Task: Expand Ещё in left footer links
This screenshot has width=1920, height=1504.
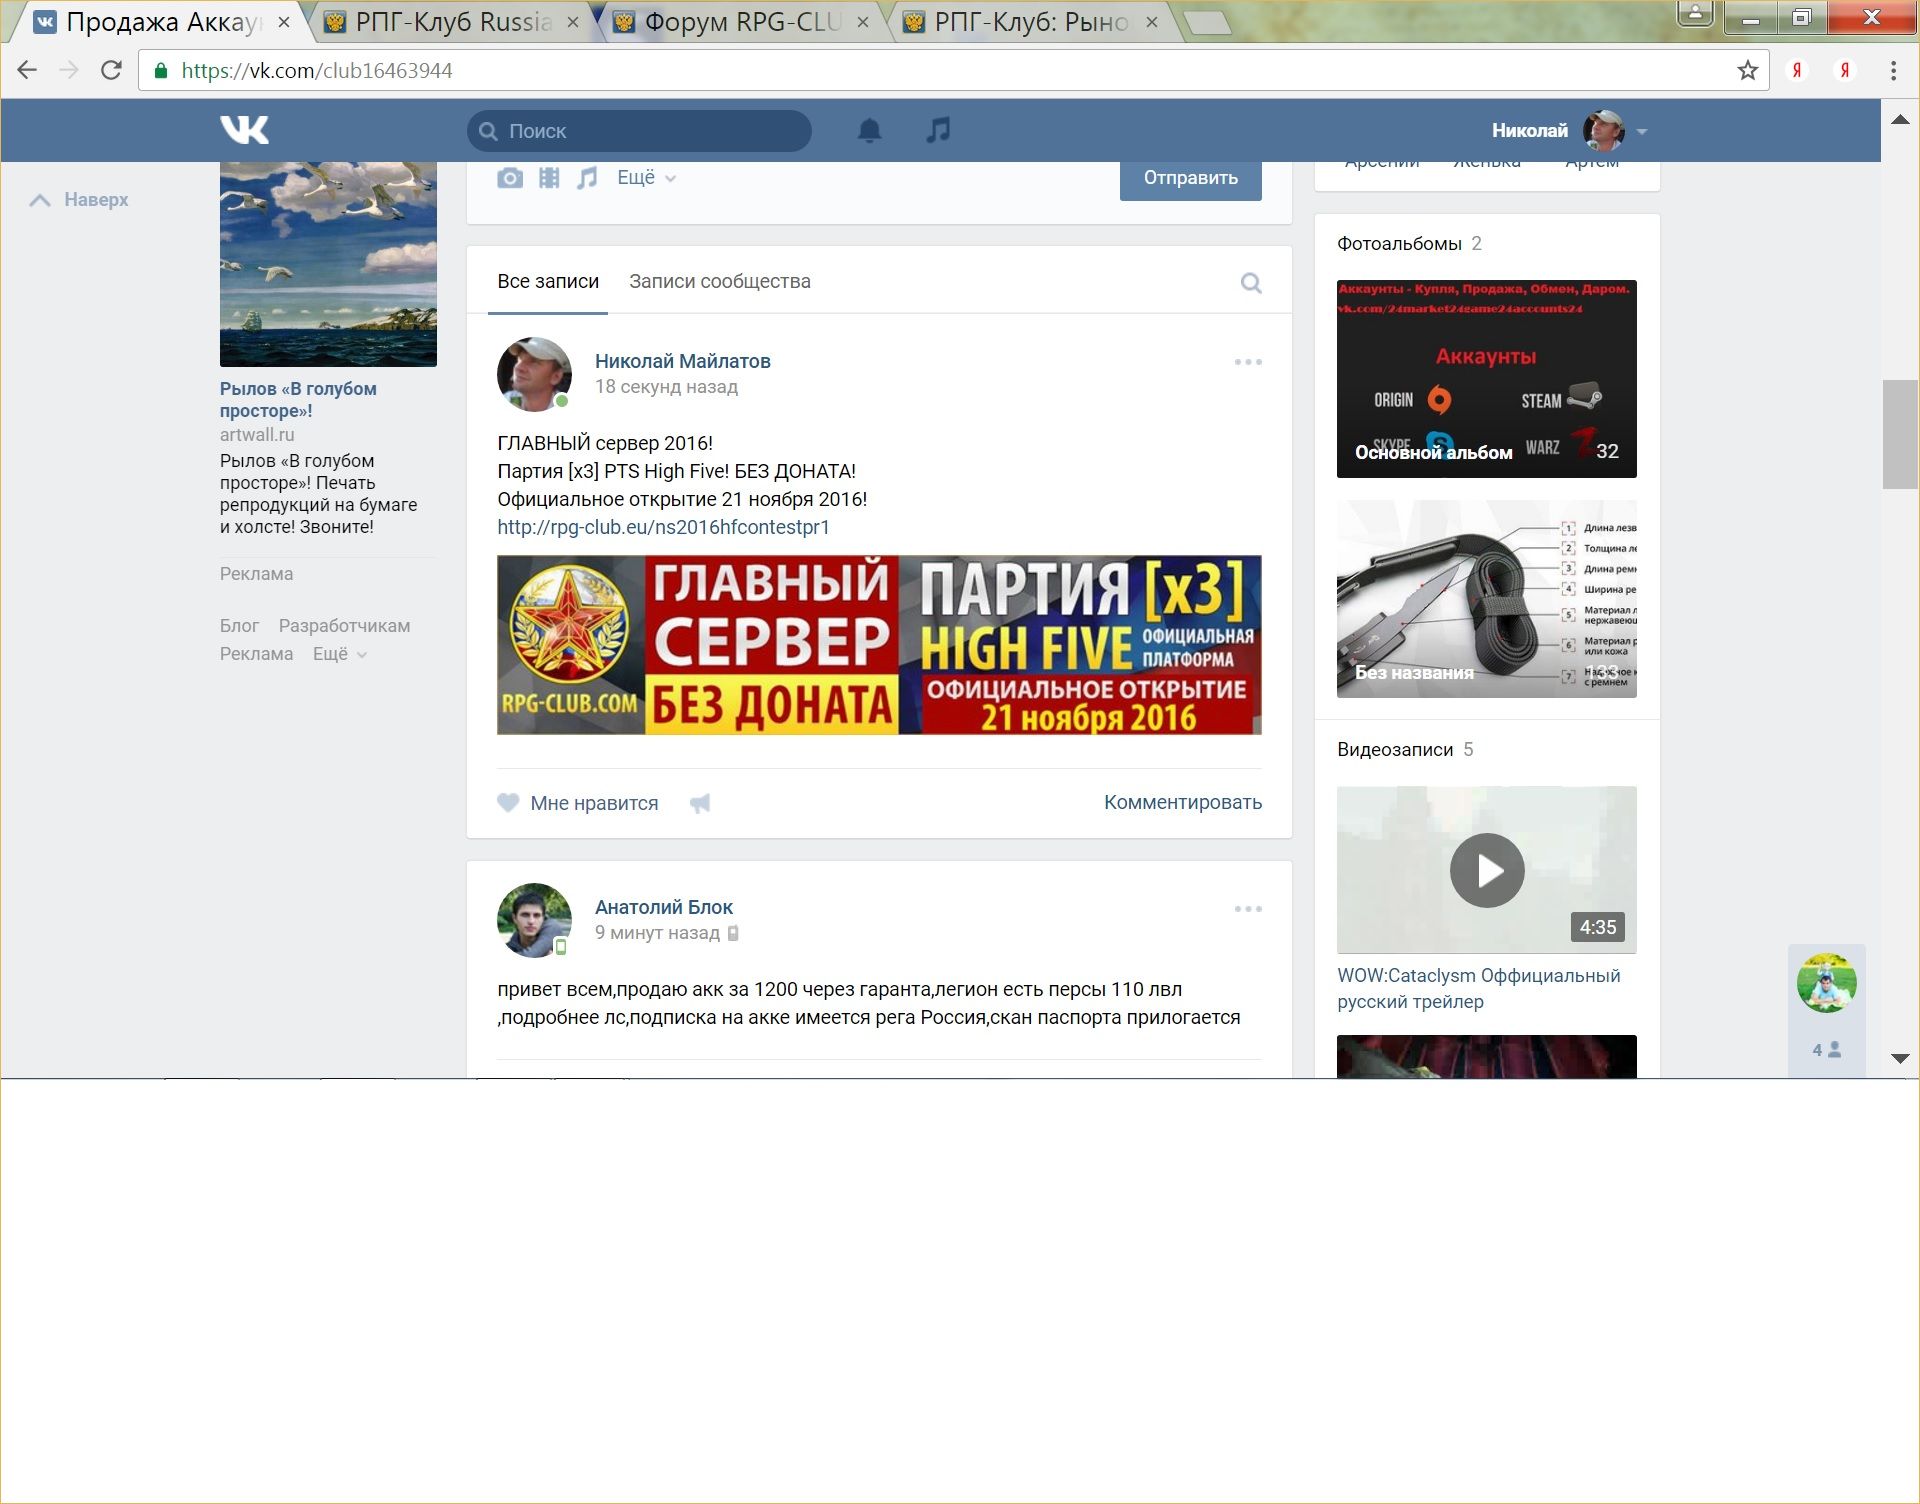Action: point(340,654)
